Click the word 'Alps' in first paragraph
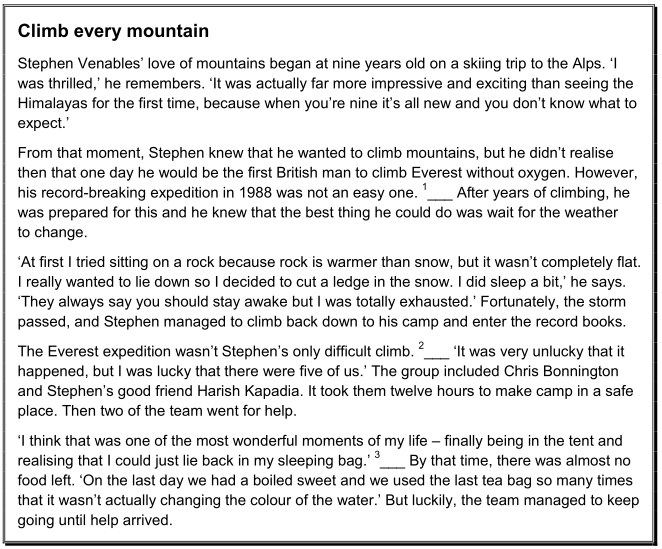 tap(586, 64)
